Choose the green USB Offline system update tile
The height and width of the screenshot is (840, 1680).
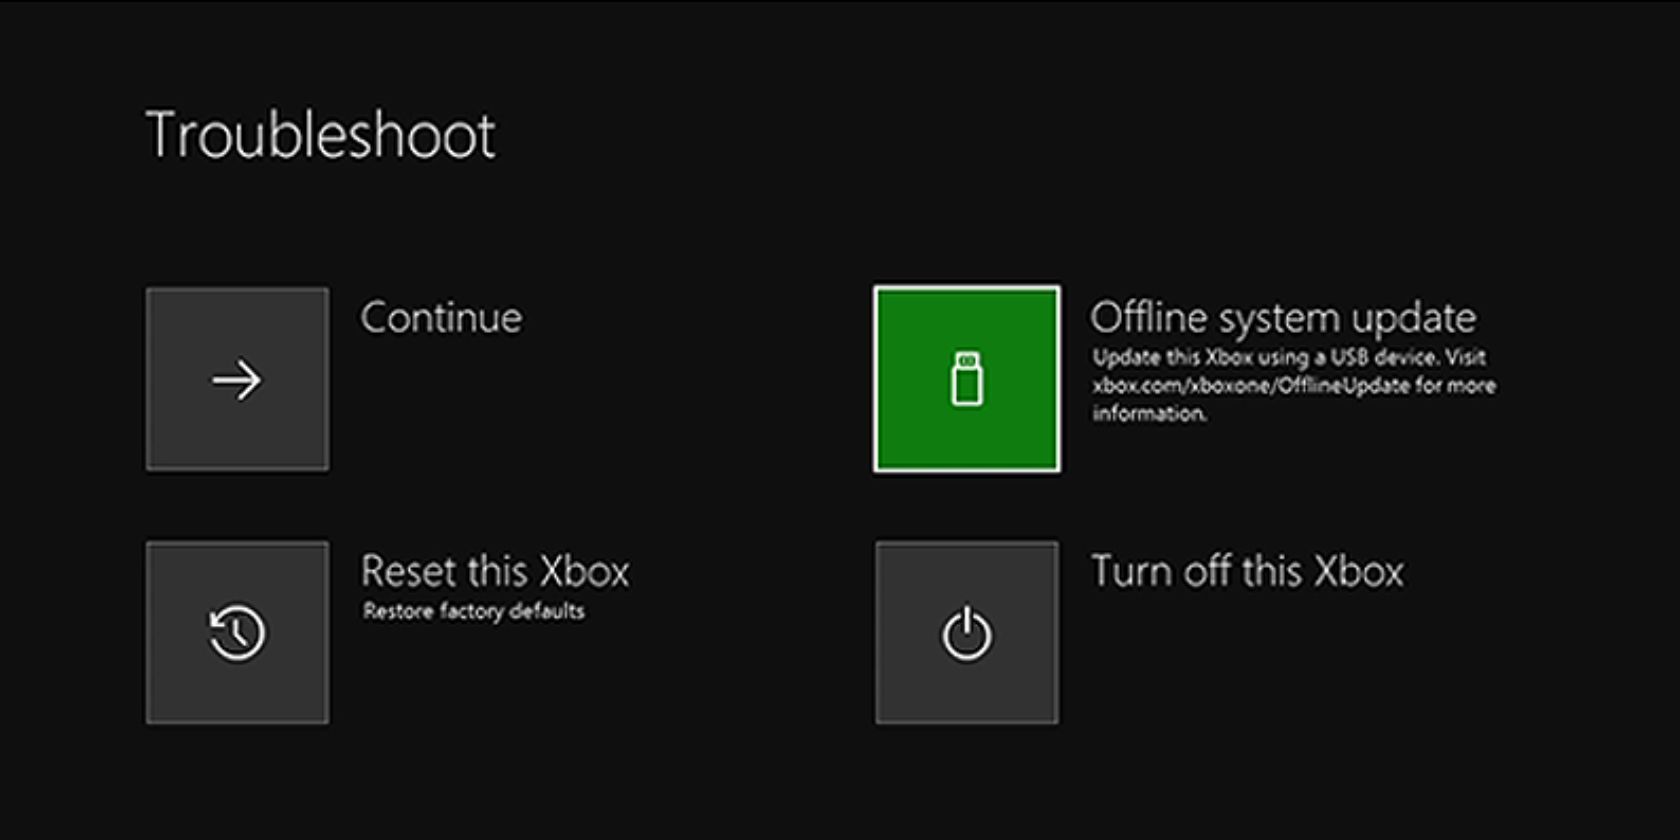967,379
